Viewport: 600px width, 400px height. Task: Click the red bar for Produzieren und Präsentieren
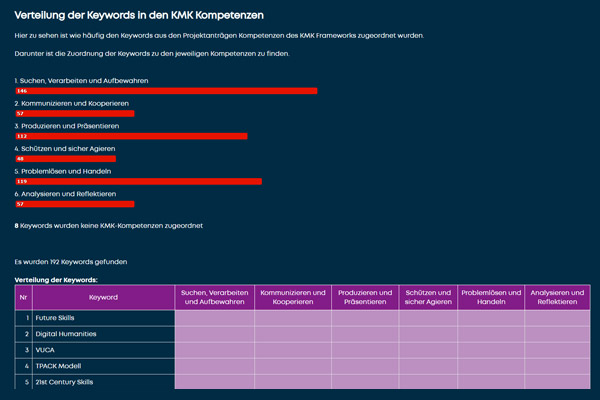coord(131,136)
